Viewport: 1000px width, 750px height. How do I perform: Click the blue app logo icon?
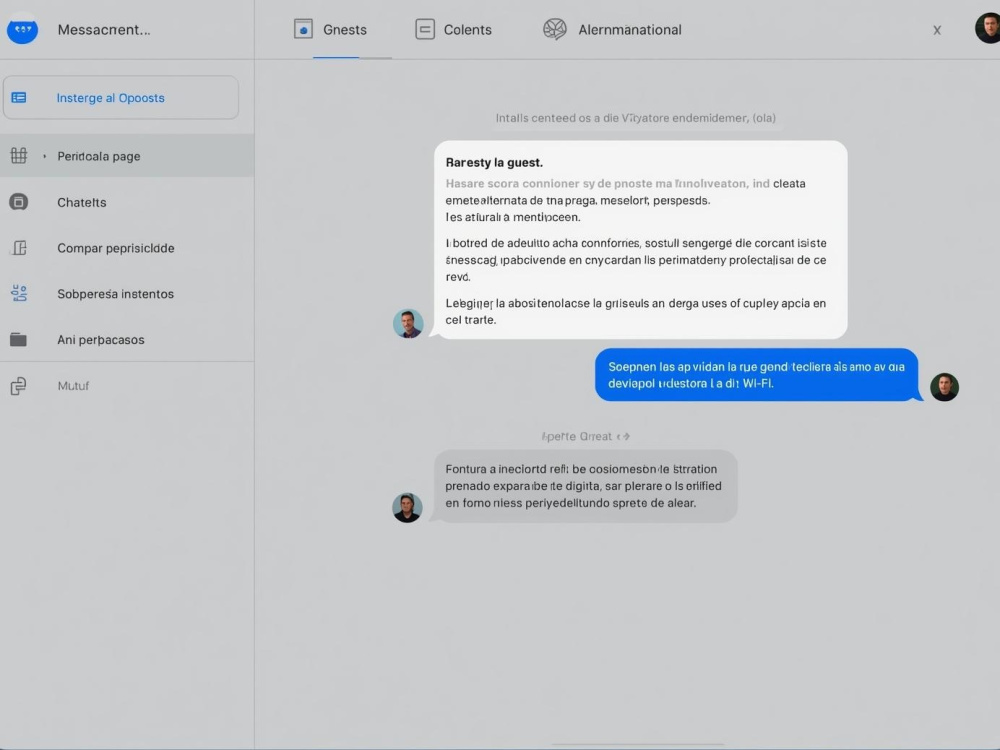pyautogui.click(x=22, y=29)
